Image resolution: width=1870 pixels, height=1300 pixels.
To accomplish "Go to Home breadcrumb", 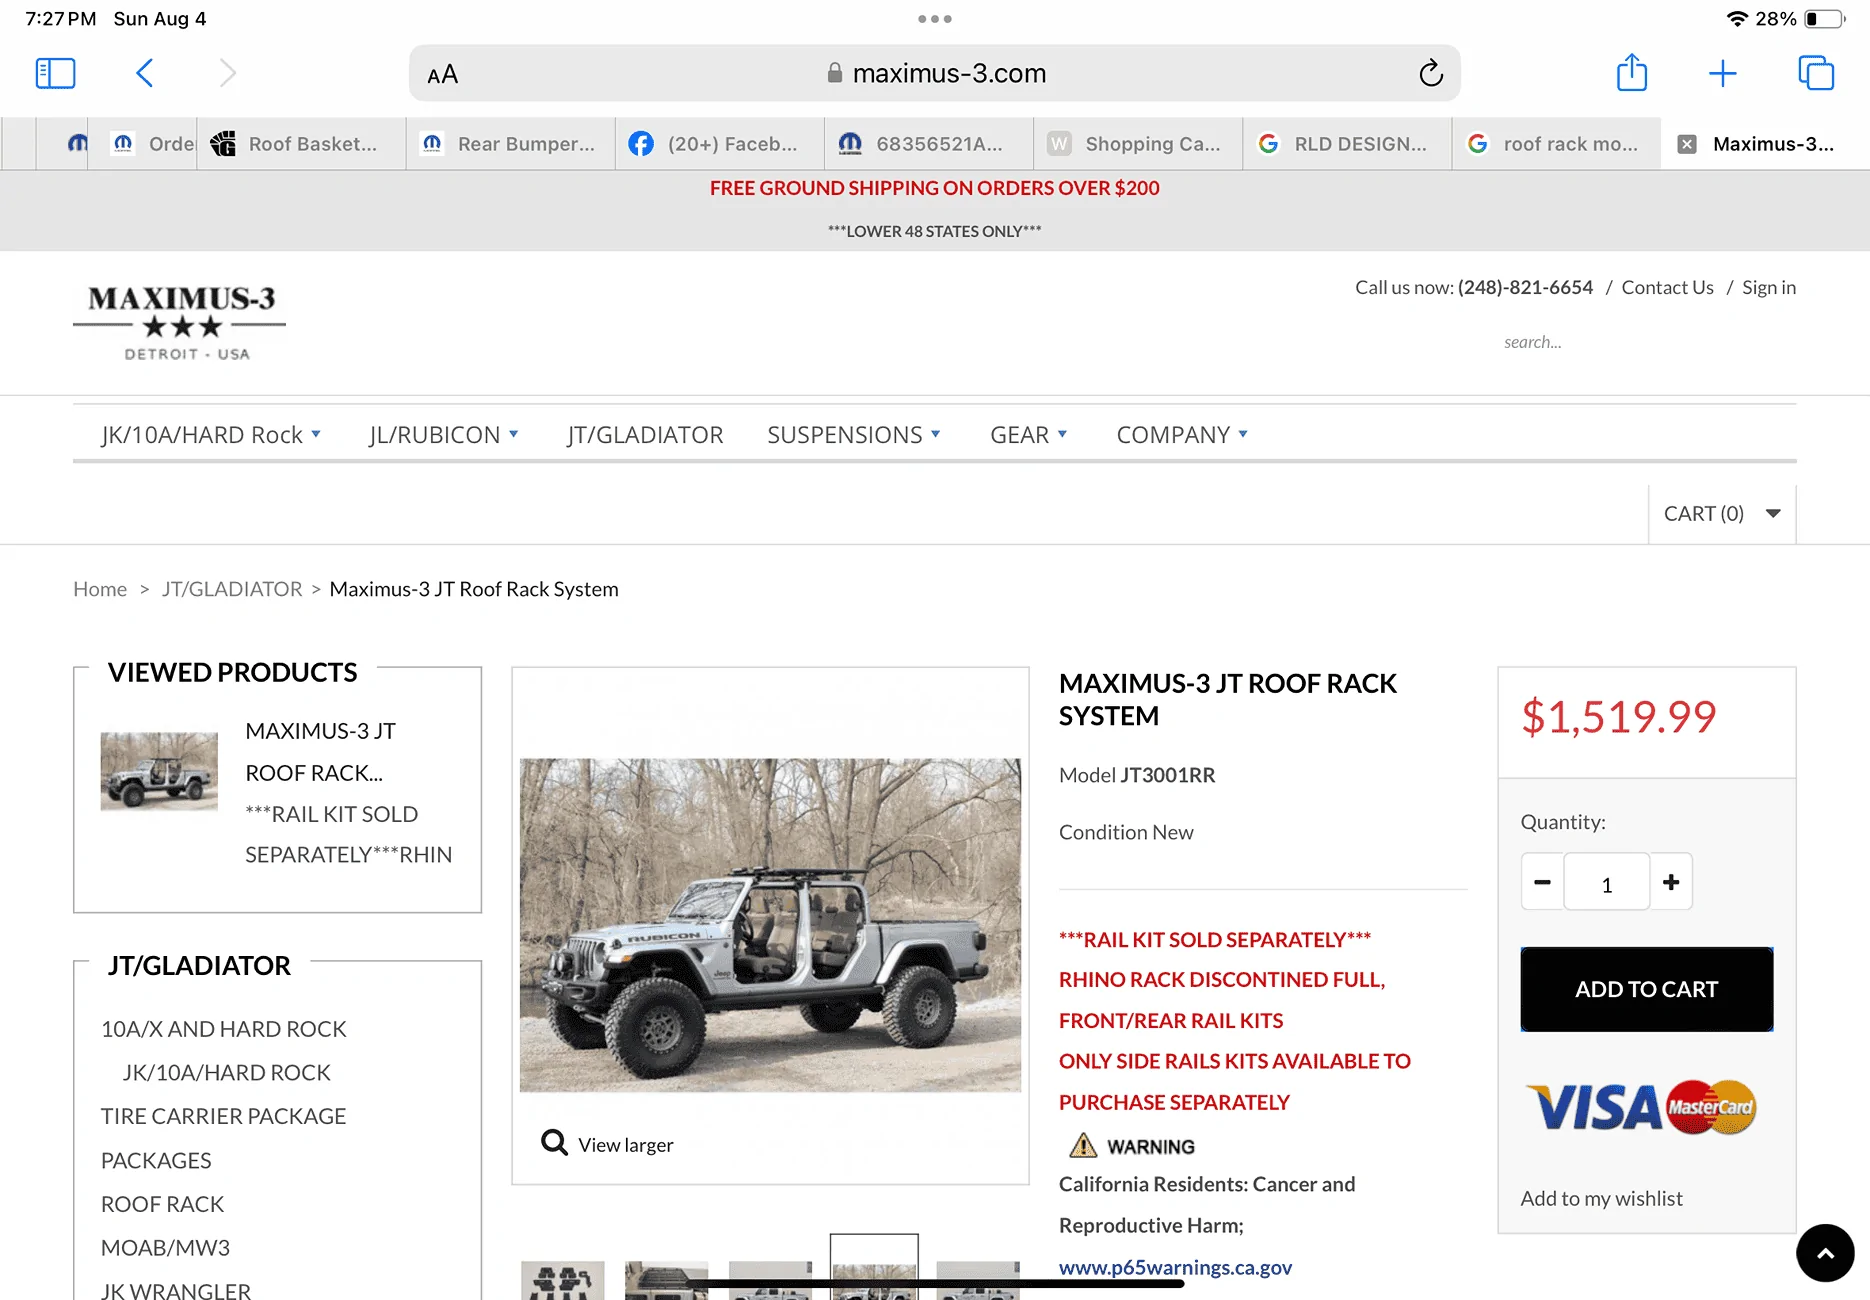I will coord(100,589).
